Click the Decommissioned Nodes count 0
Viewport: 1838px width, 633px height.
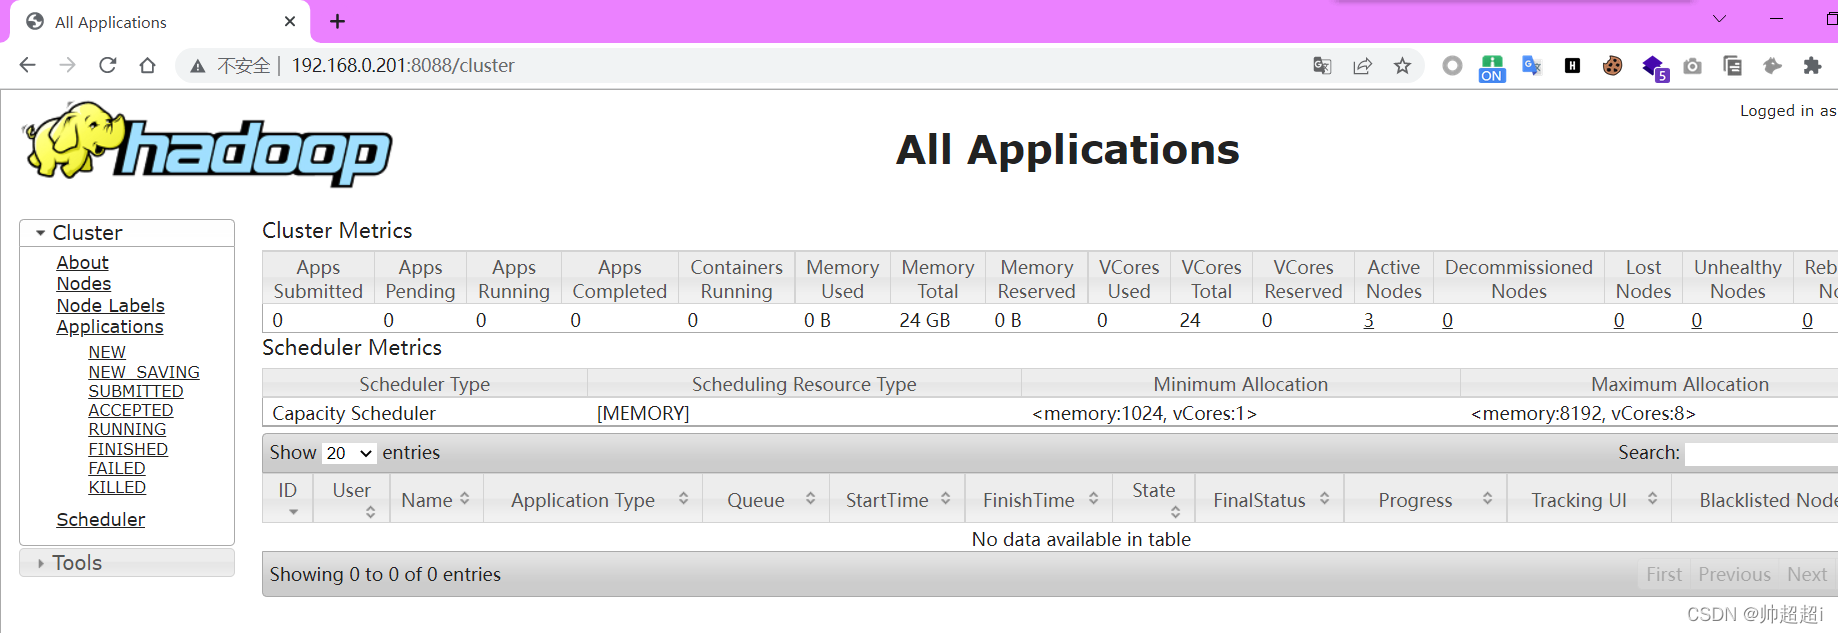point(1447,320)
